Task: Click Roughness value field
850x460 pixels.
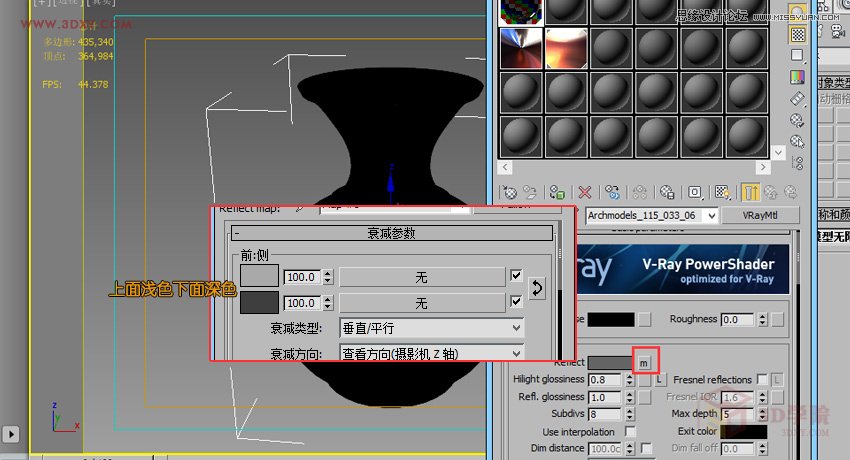Action: tap(738, 319)
